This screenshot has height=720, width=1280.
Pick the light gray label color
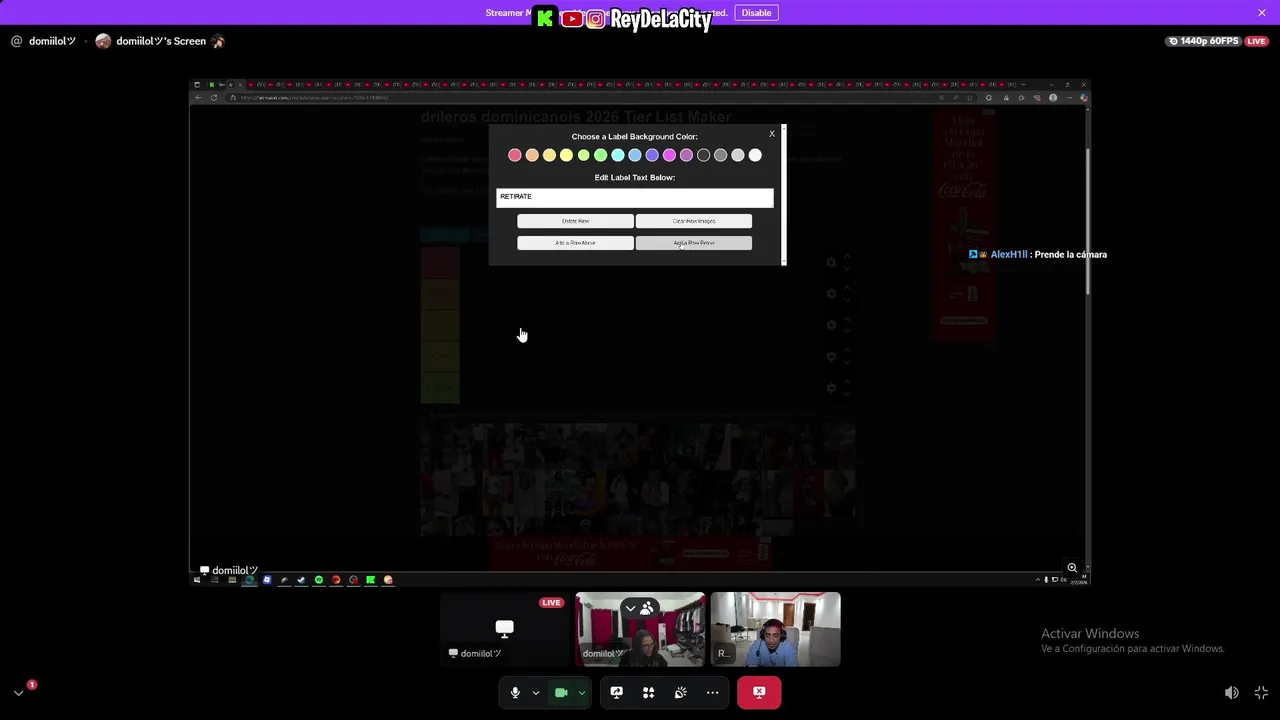coord(738,155)
